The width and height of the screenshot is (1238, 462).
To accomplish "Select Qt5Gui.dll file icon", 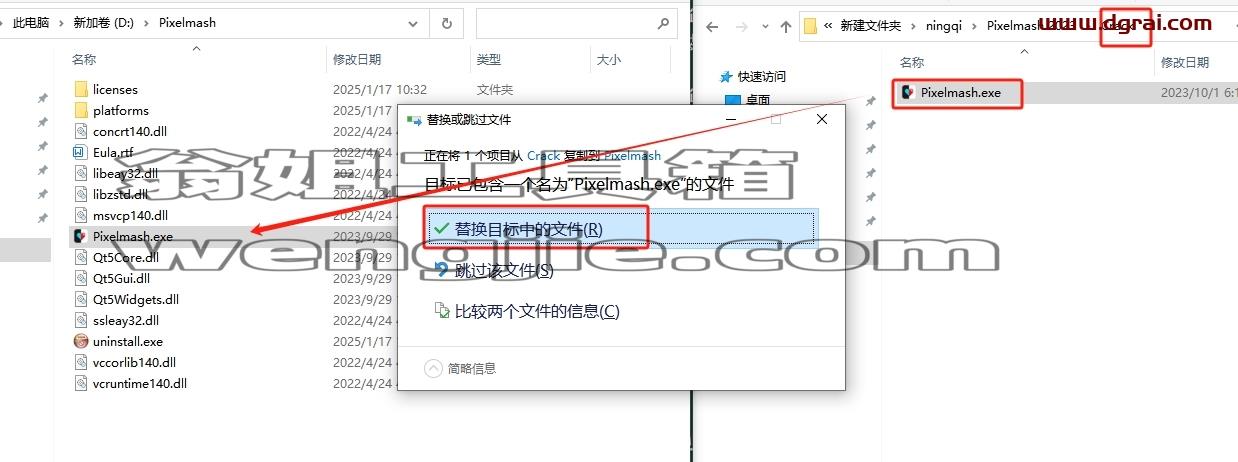I will click(82, 278).
